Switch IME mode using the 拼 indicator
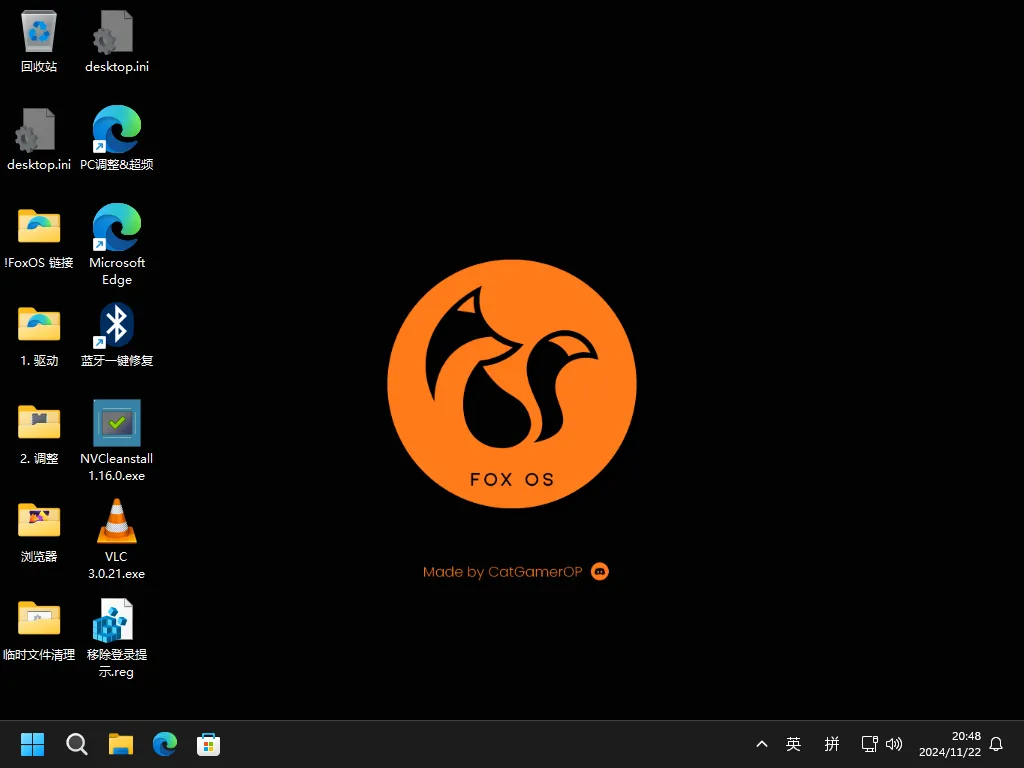The width and height of the screenshot is (1024, 768). [x=831, y=744]
